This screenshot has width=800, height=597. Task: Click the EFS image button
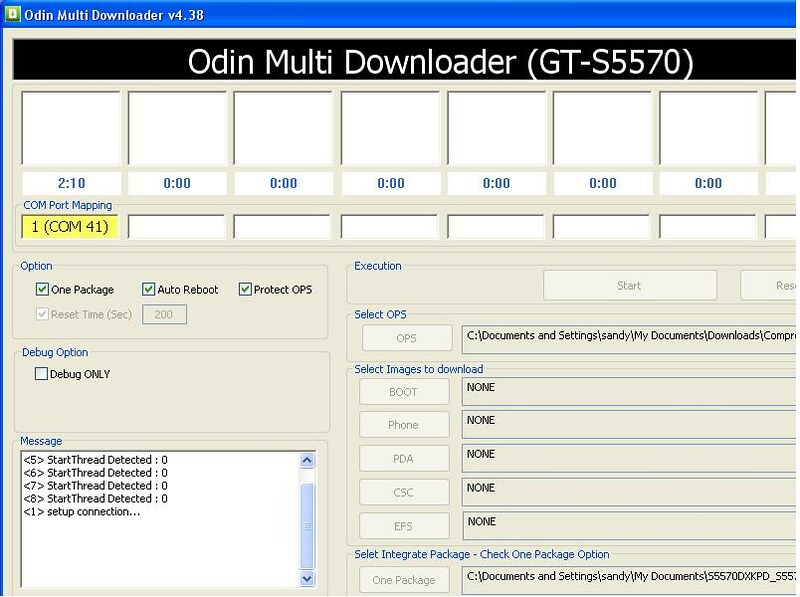(404, 526)
